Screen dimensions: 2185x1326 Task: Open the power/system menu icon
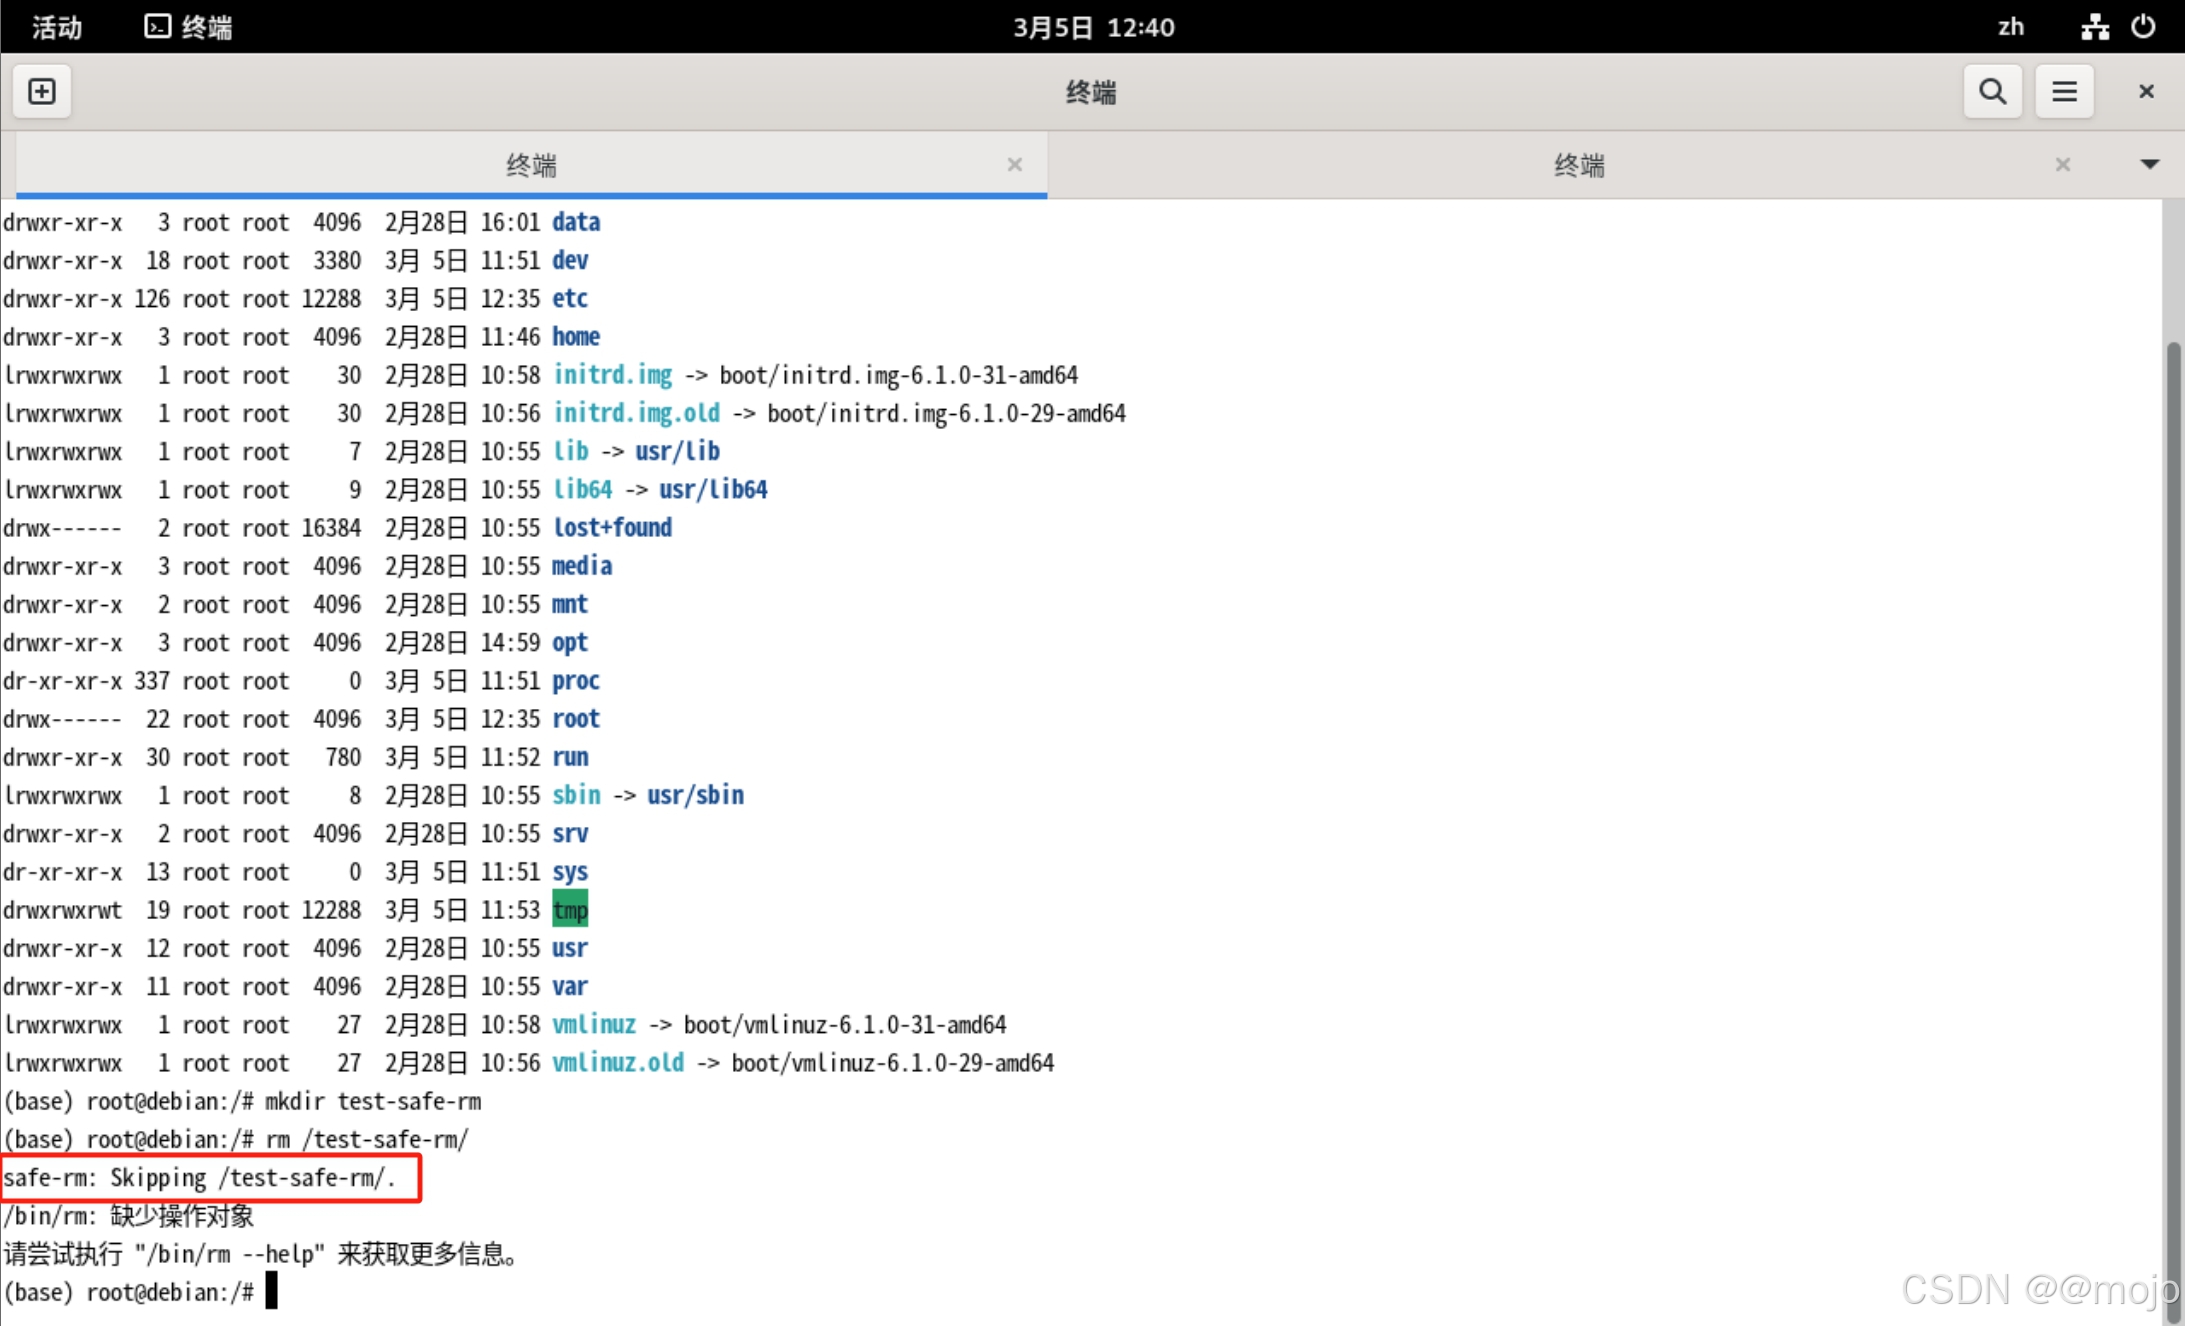pyautogui.click(x=2143, y=26)
